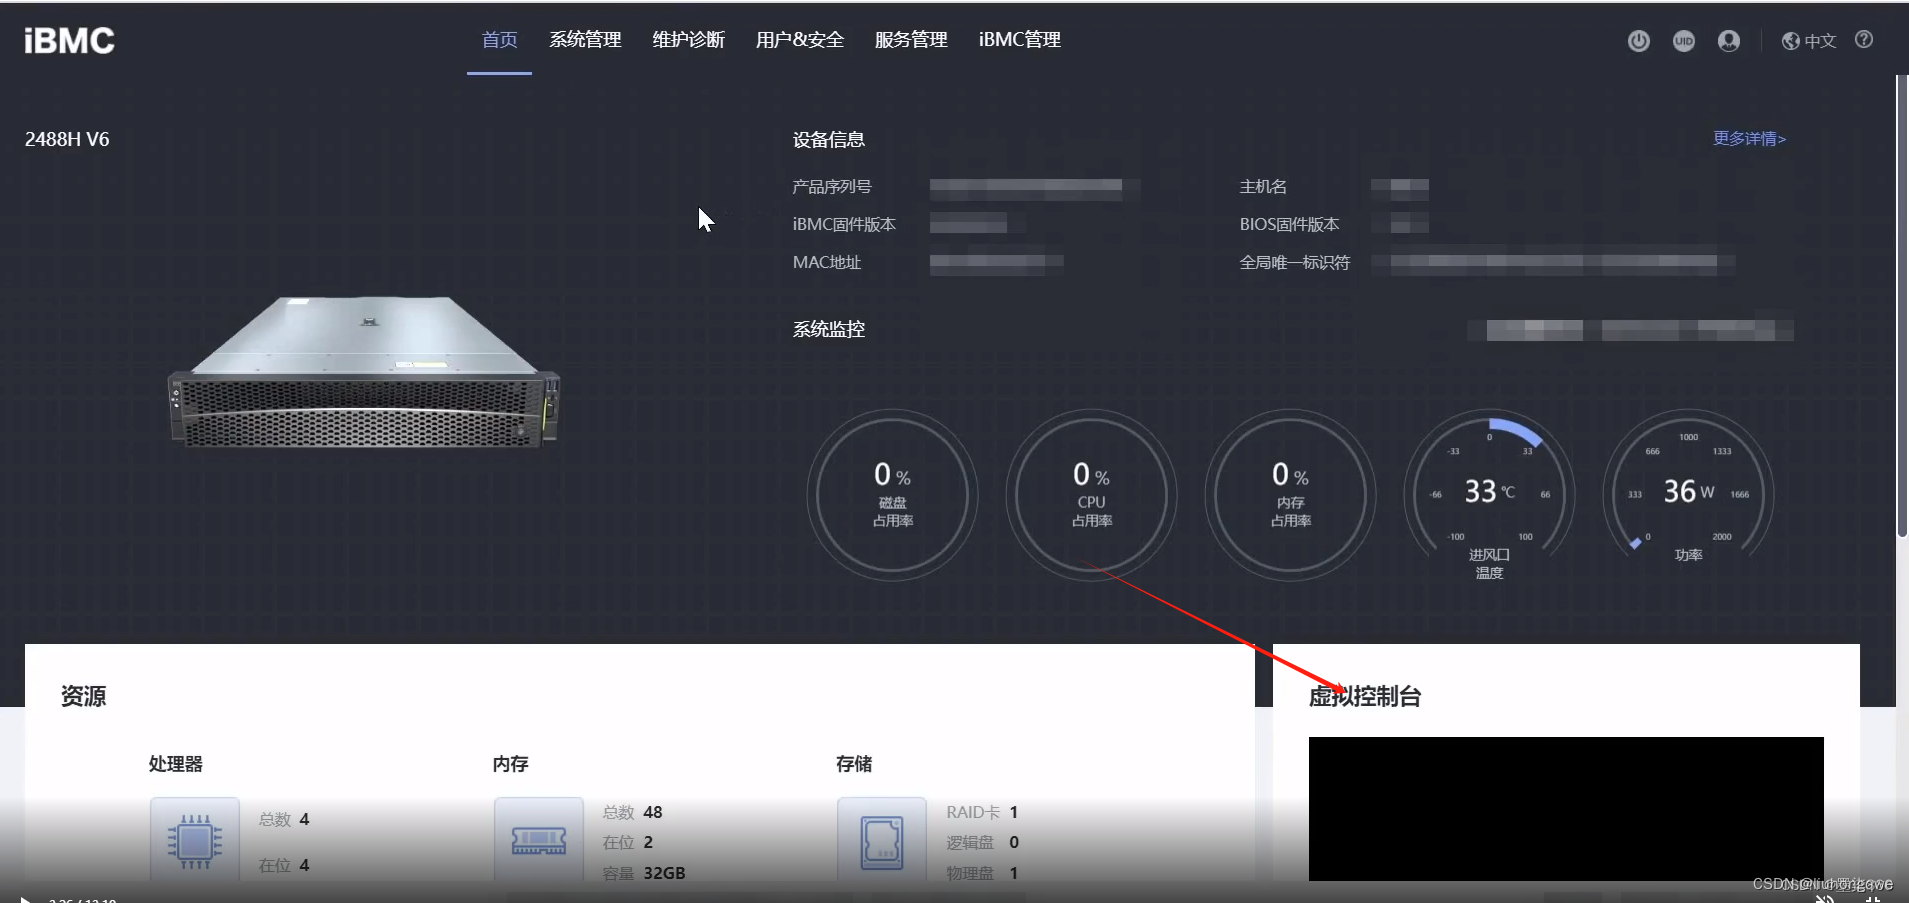Click the 物理盘 count row
Screen dimensions: 1909x903
click(982, 873)
